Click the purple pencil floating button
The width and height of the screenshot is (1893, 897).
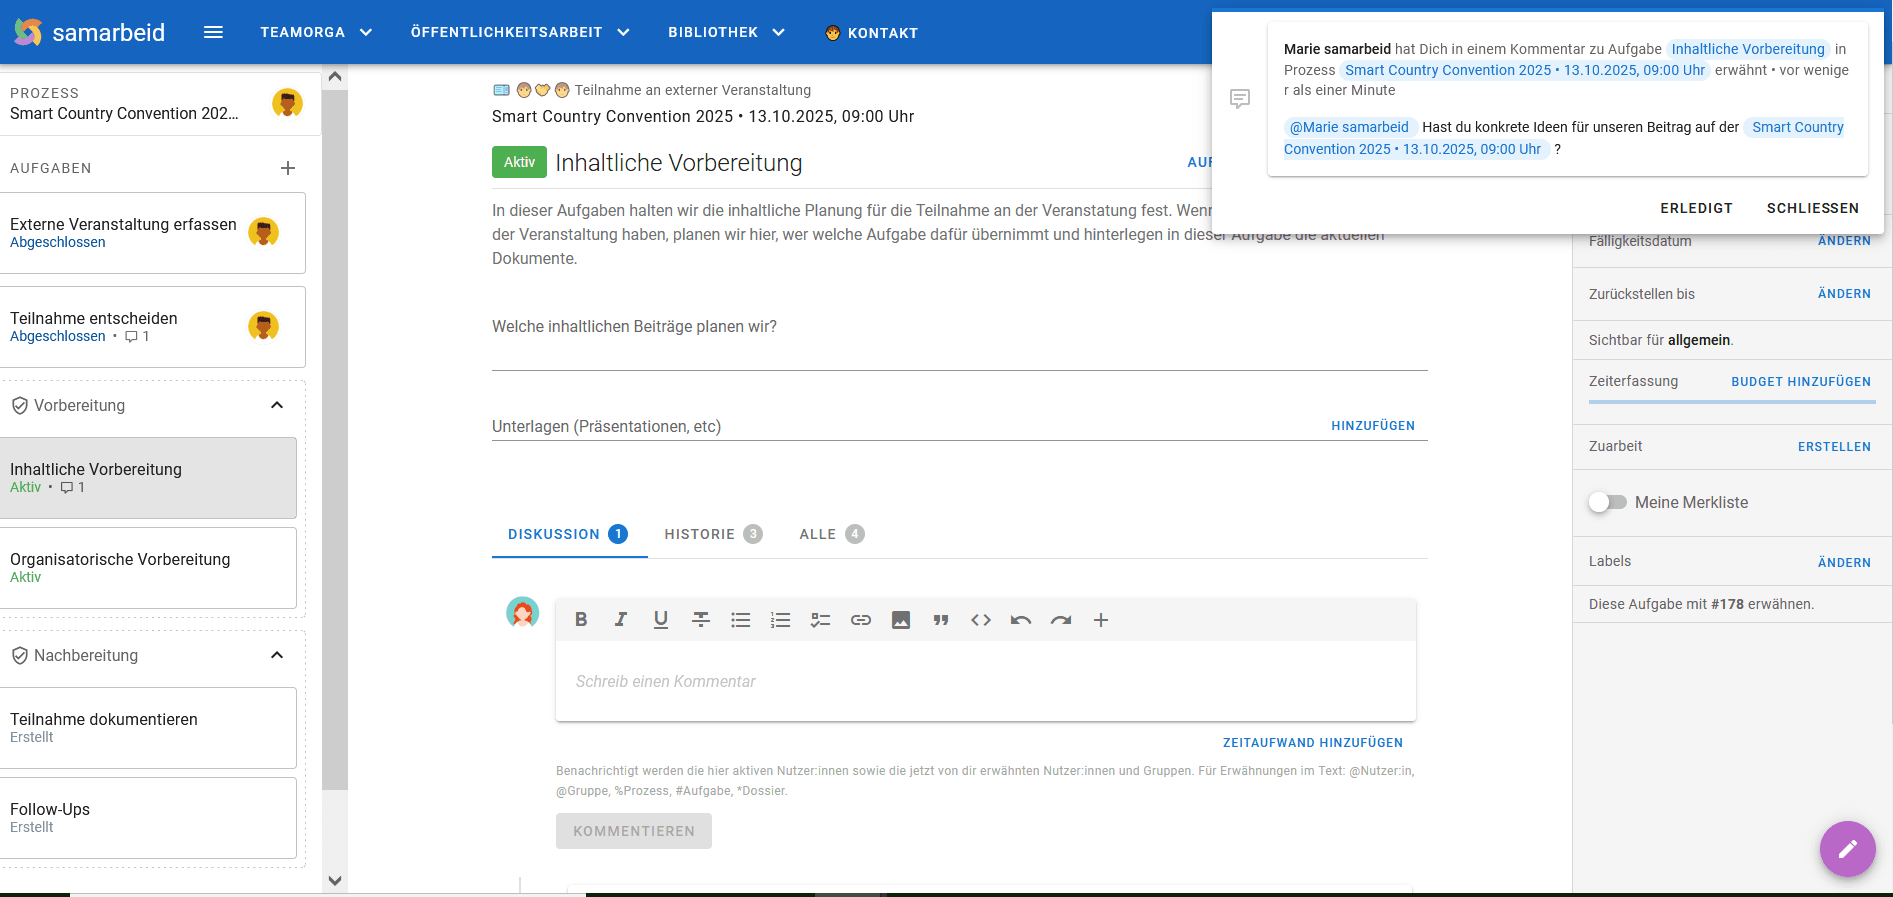pos(1847,849)
